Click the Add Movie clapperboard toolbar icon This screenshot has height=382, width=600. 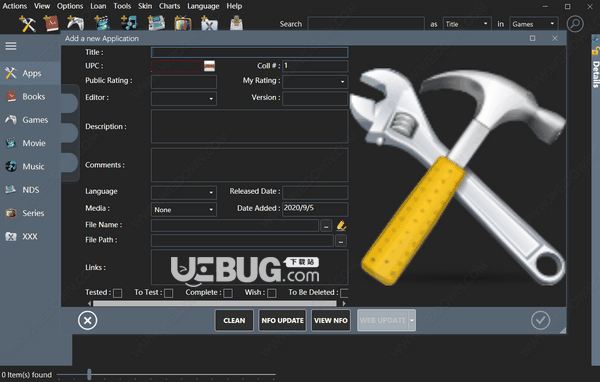point(102,23)
